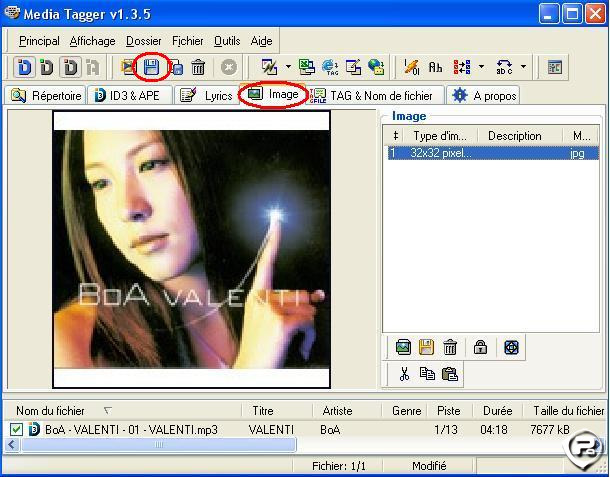Select file 'BoA - VALENTI - 01 - VALENTI.mp3'

pyautogui.click(x=131, y=430)
